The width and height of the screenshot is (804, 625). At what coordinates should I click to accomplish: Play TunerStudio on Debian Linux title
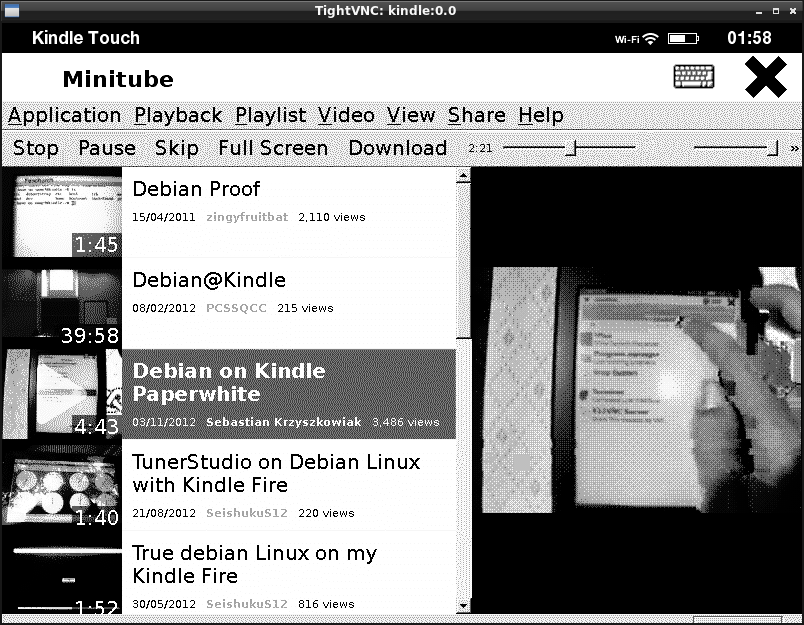[276, 473]
